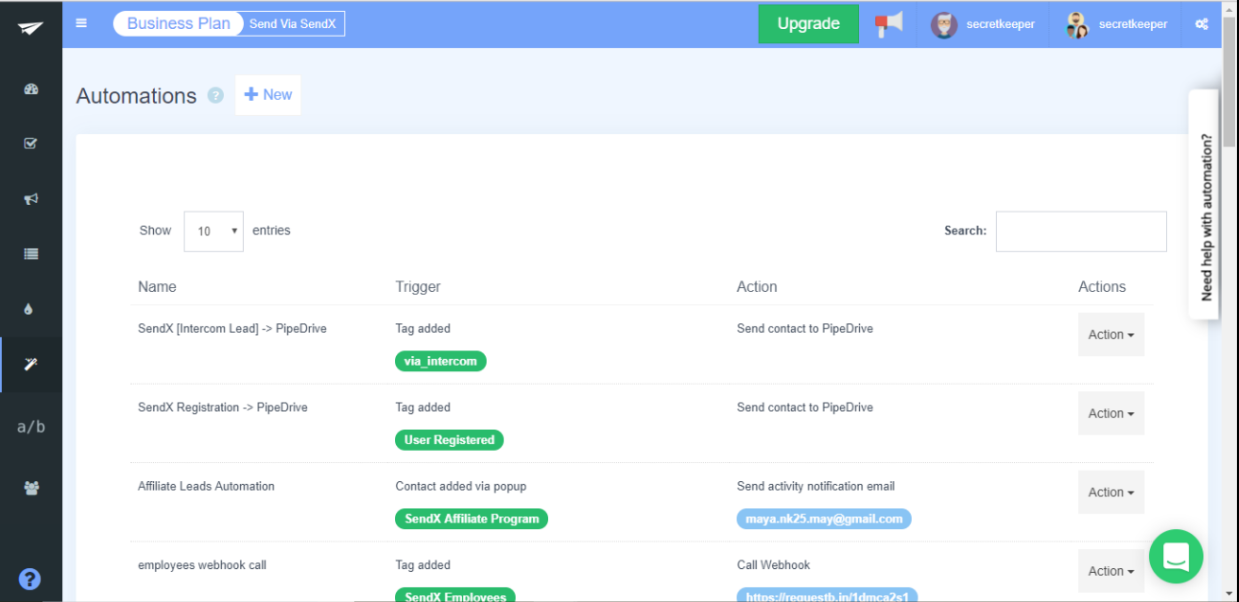Click the SendX Affiliate Program tag

[472, 519]
